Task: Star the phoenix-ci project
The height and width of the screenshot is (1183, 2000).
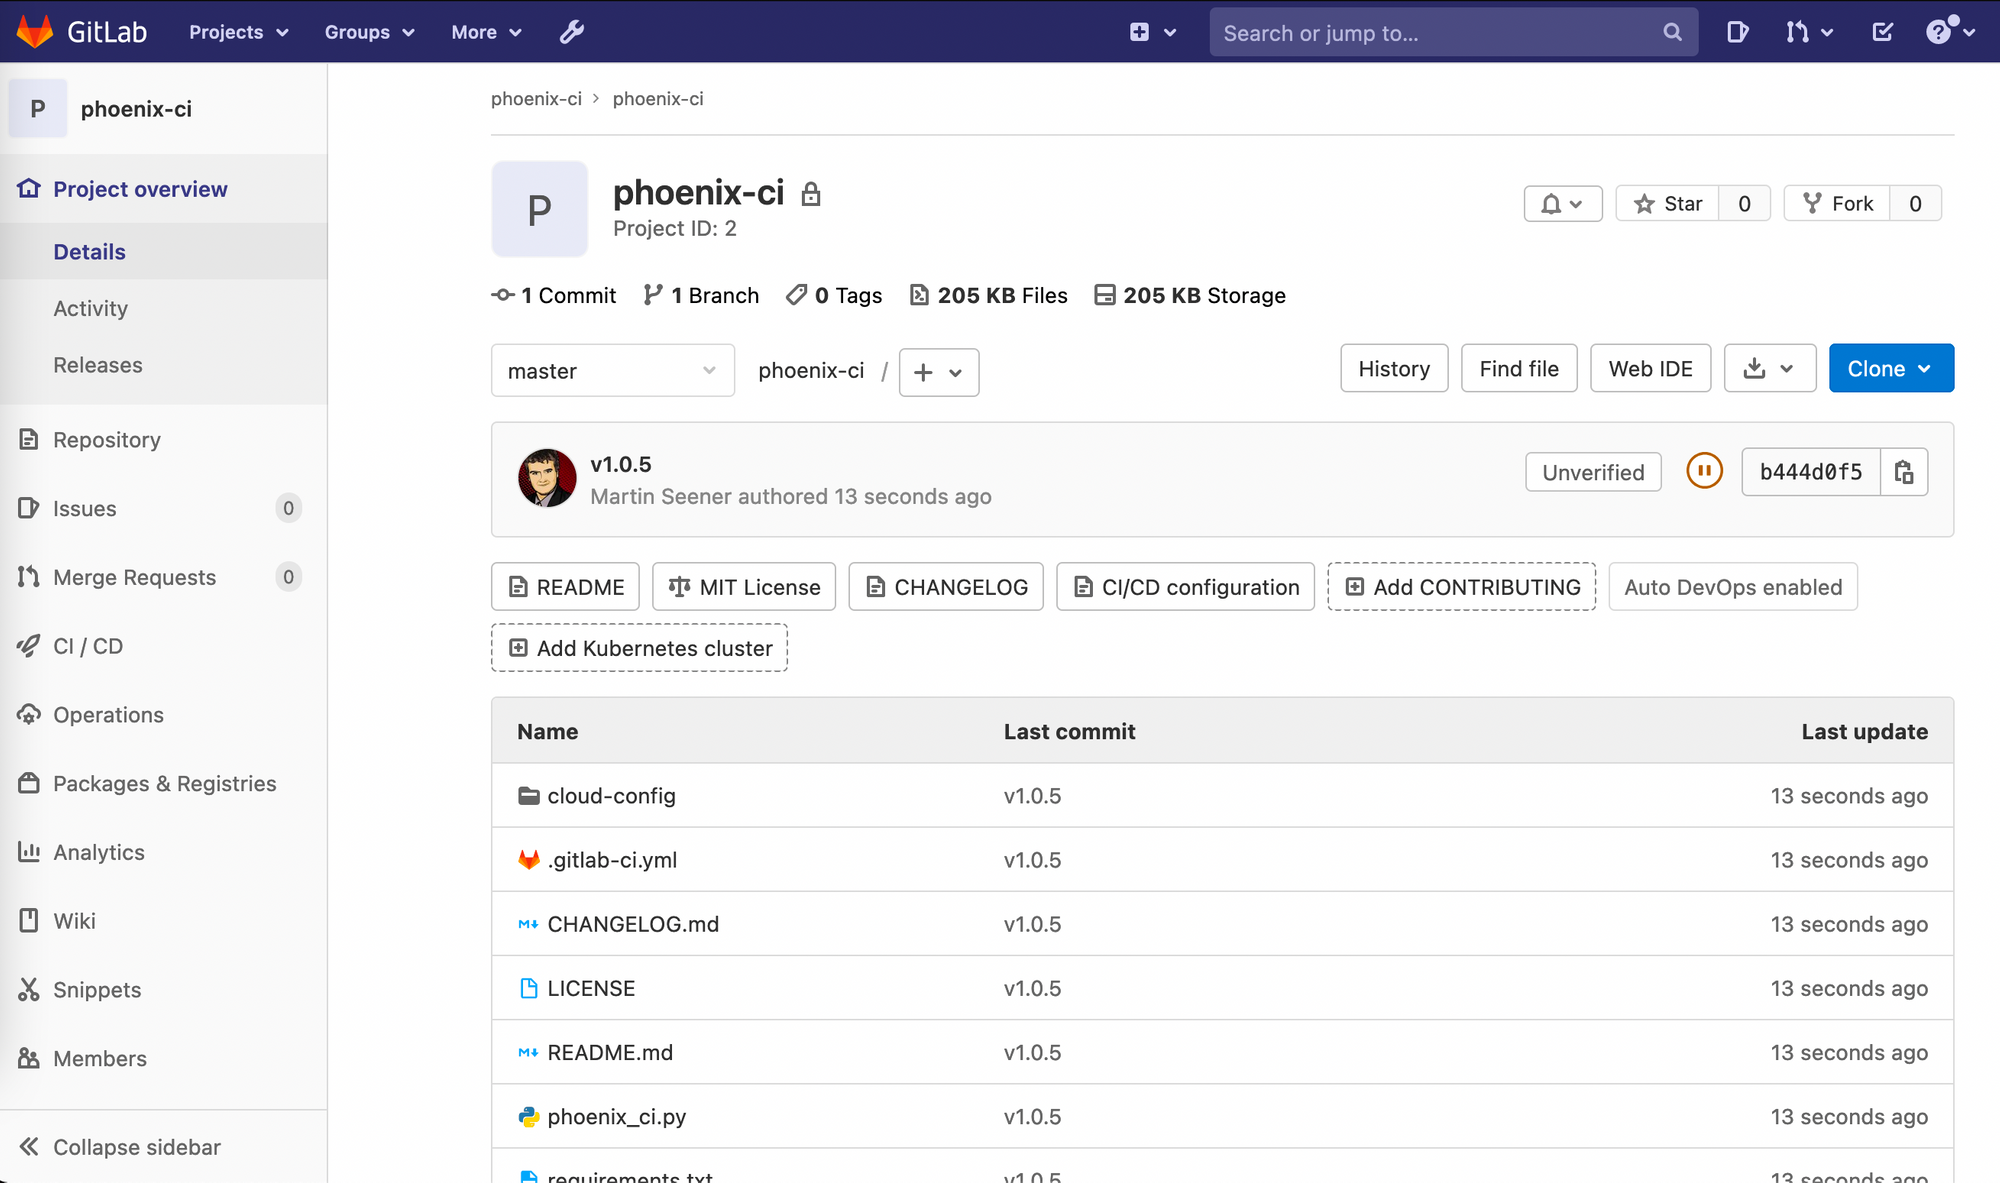Action: pyautogui.click(x=1668, y=204)
